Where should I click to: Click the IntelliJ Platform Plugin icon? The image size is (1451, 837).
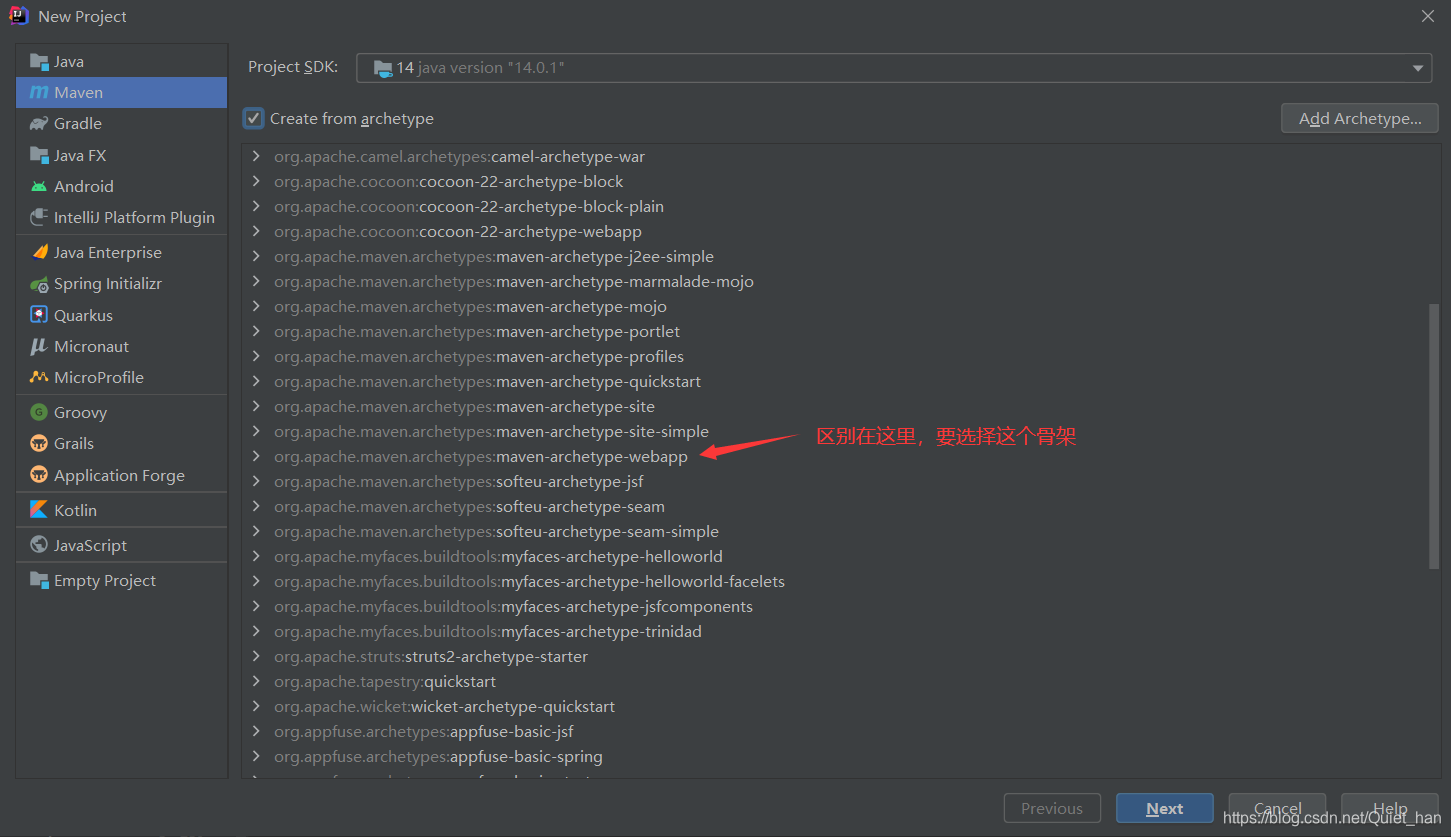(39, 217)
